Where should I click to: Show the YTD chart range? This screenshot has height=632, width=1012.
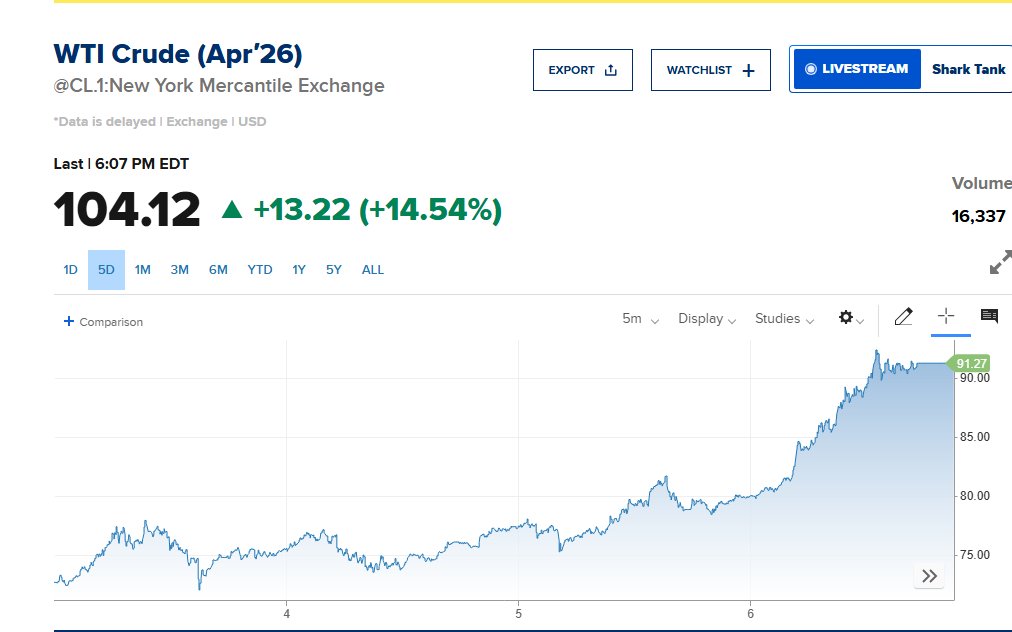[x=260, y=270]
